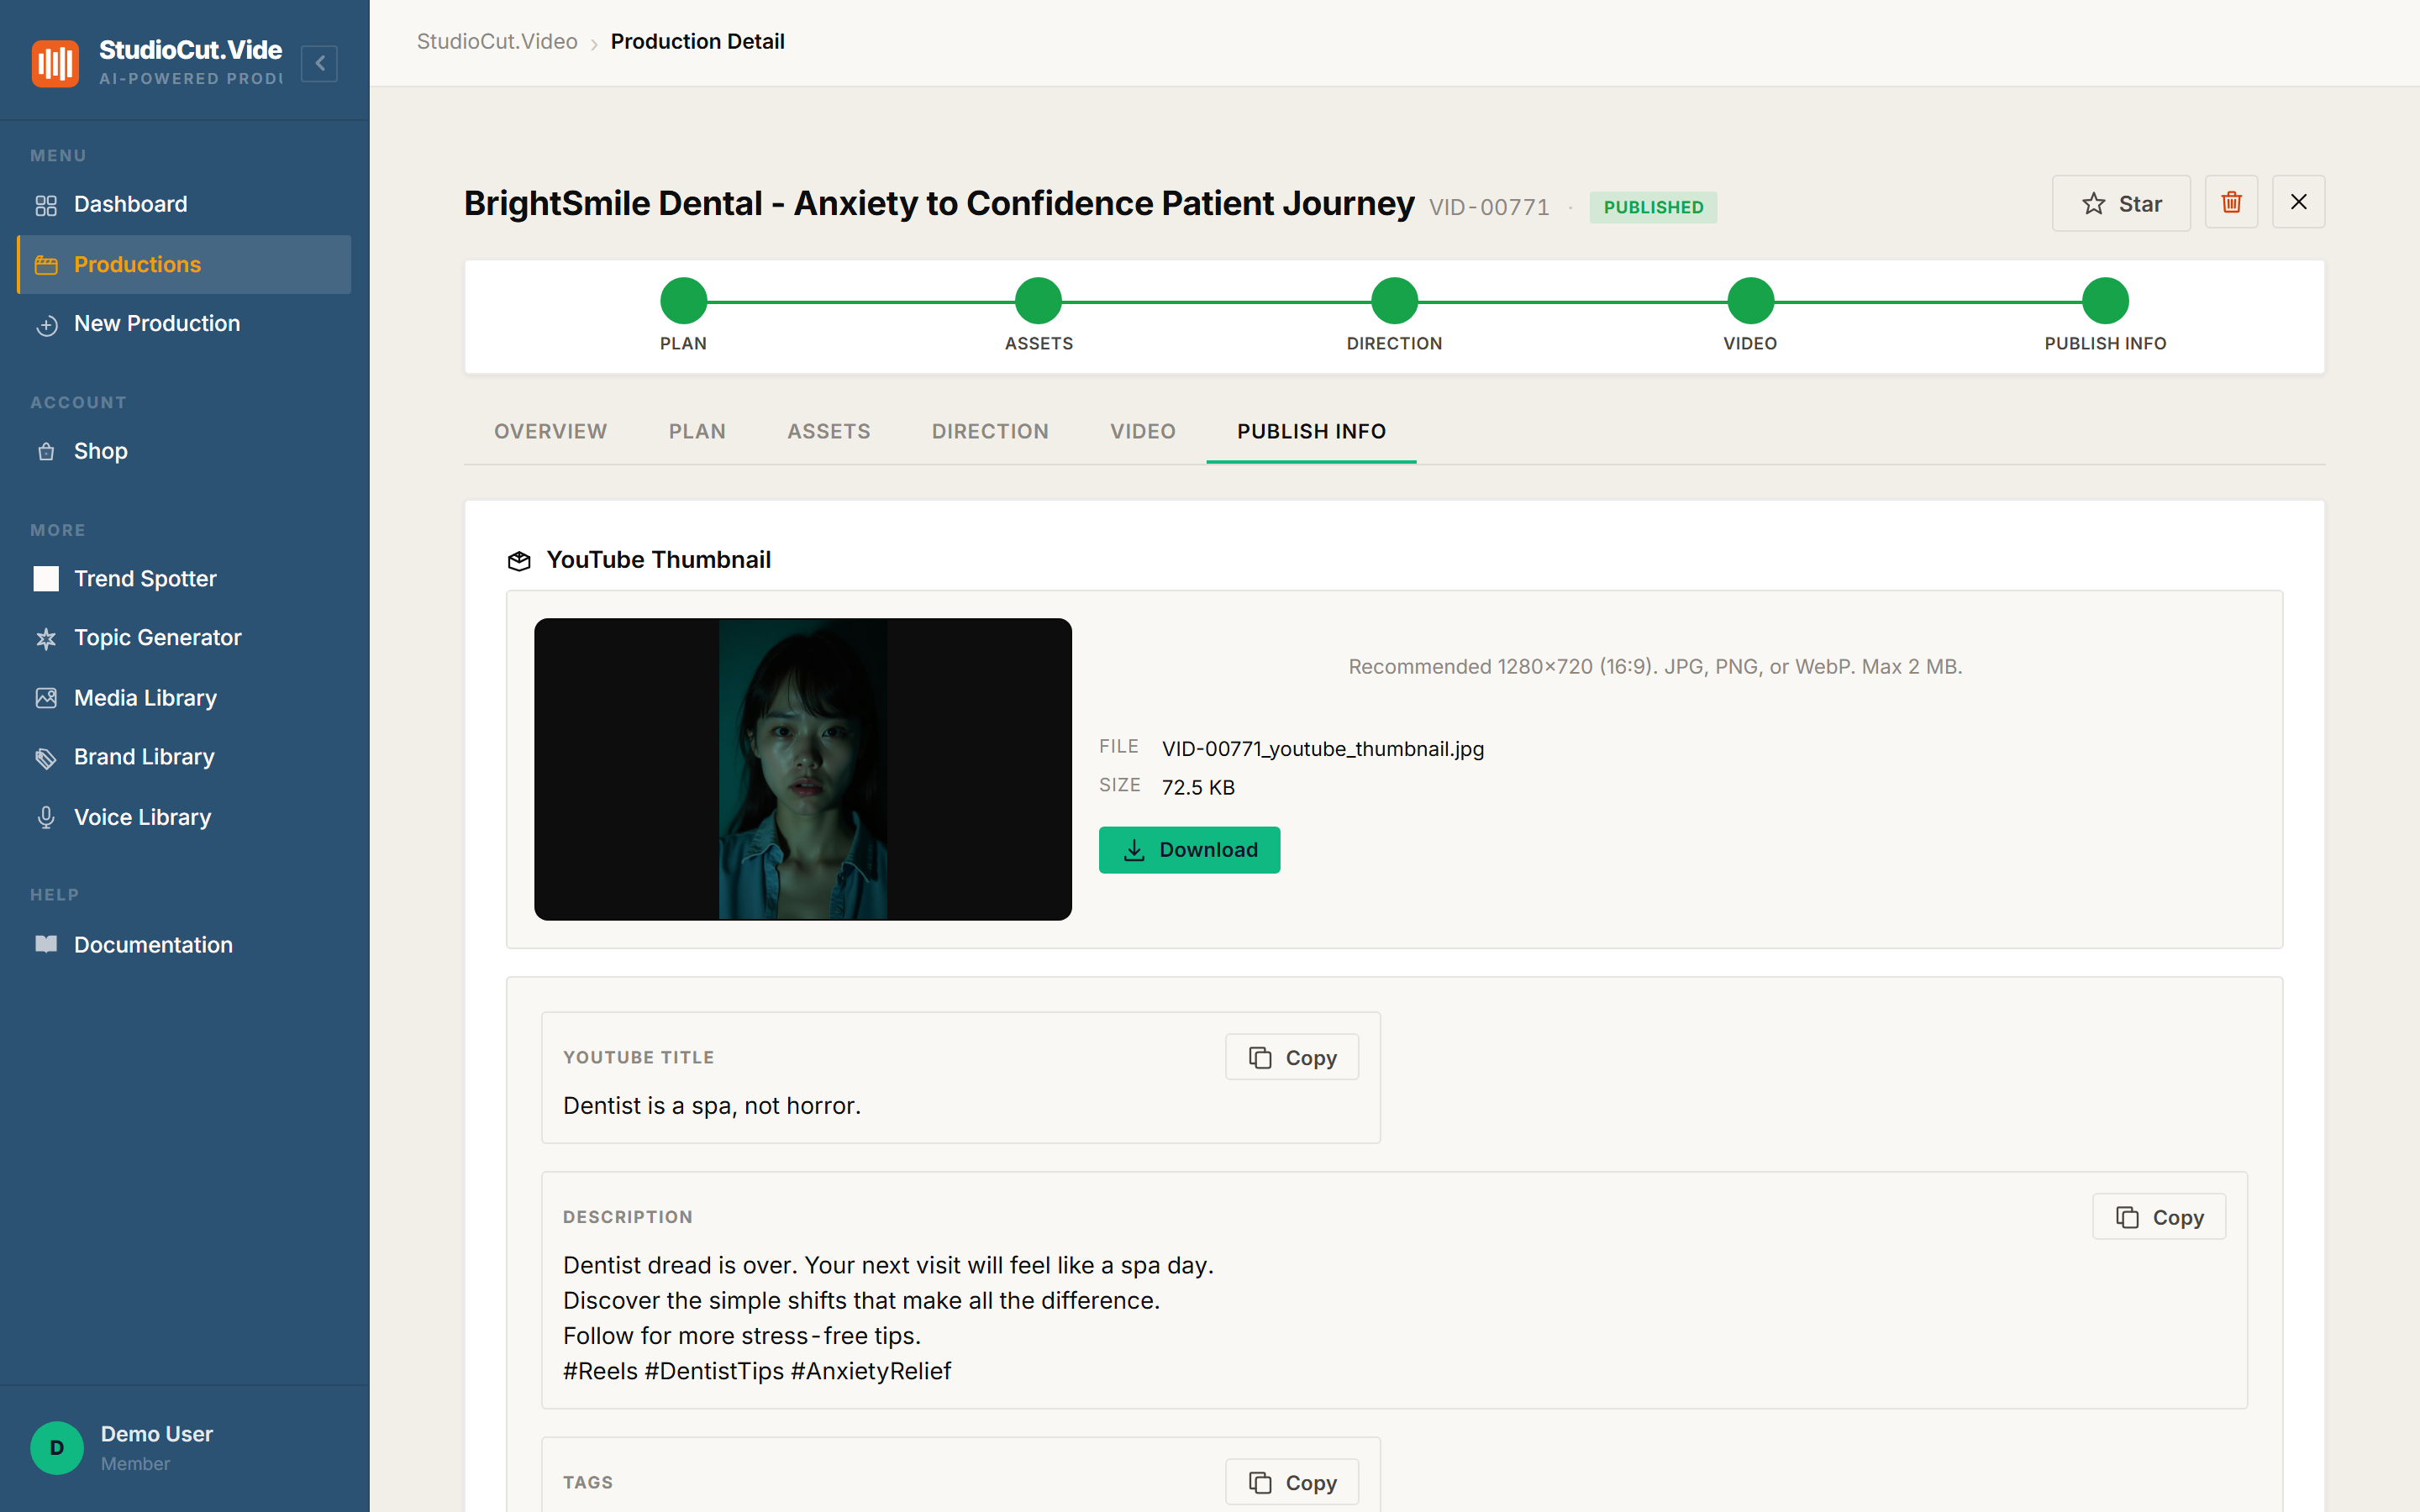Switch to the DIRECTION tab
This screenshot has height=1512, width=2420.
point(990,431)
